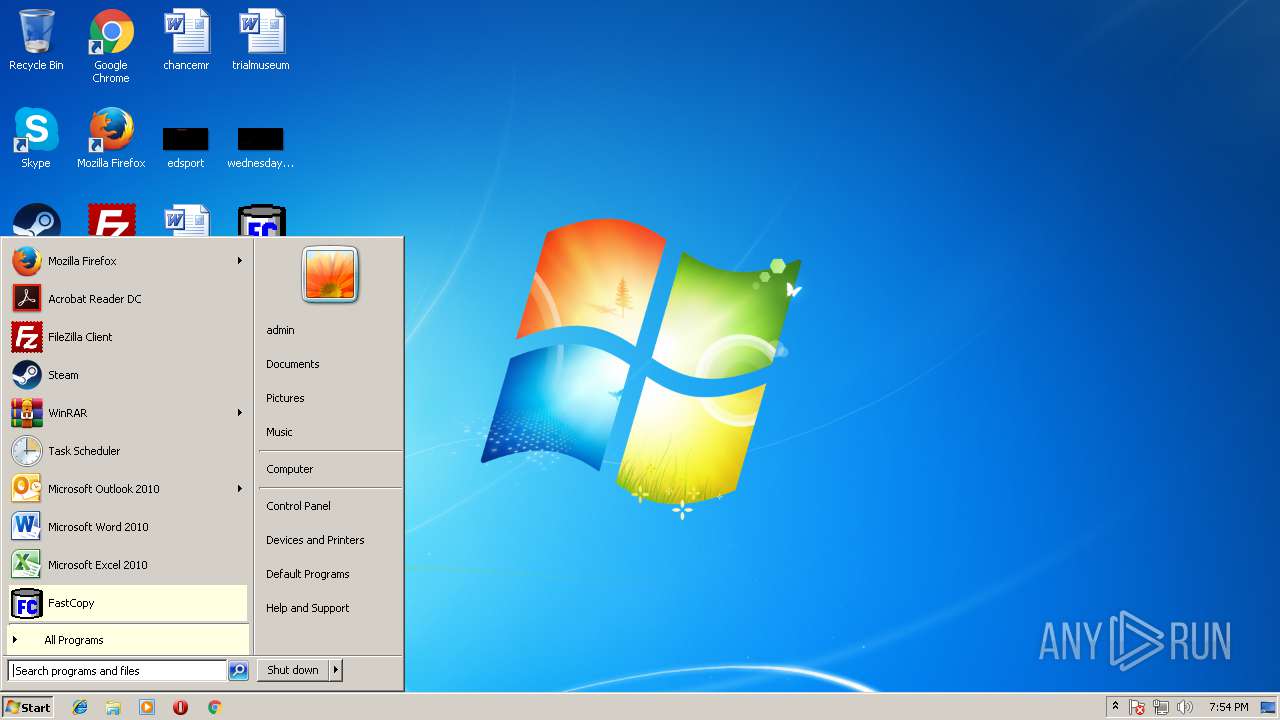Open Windows Explorer folder taskbar icon
Viewport: 1280px width, 720px height.
tap(113, 707)
